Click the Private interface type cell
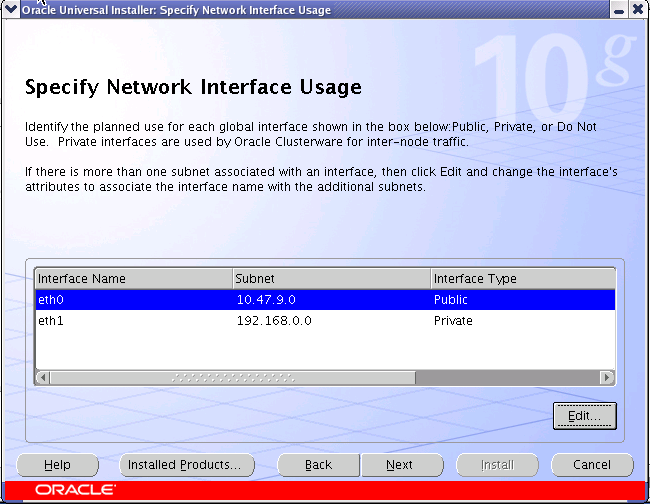The width and height of the screenshot is (650, 504). [523, 320]
